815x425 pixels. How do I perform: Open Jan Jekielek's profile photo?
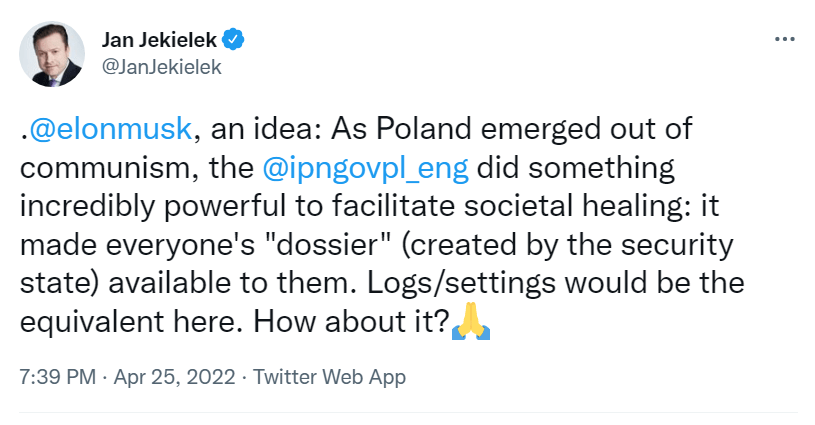point(52,53)
